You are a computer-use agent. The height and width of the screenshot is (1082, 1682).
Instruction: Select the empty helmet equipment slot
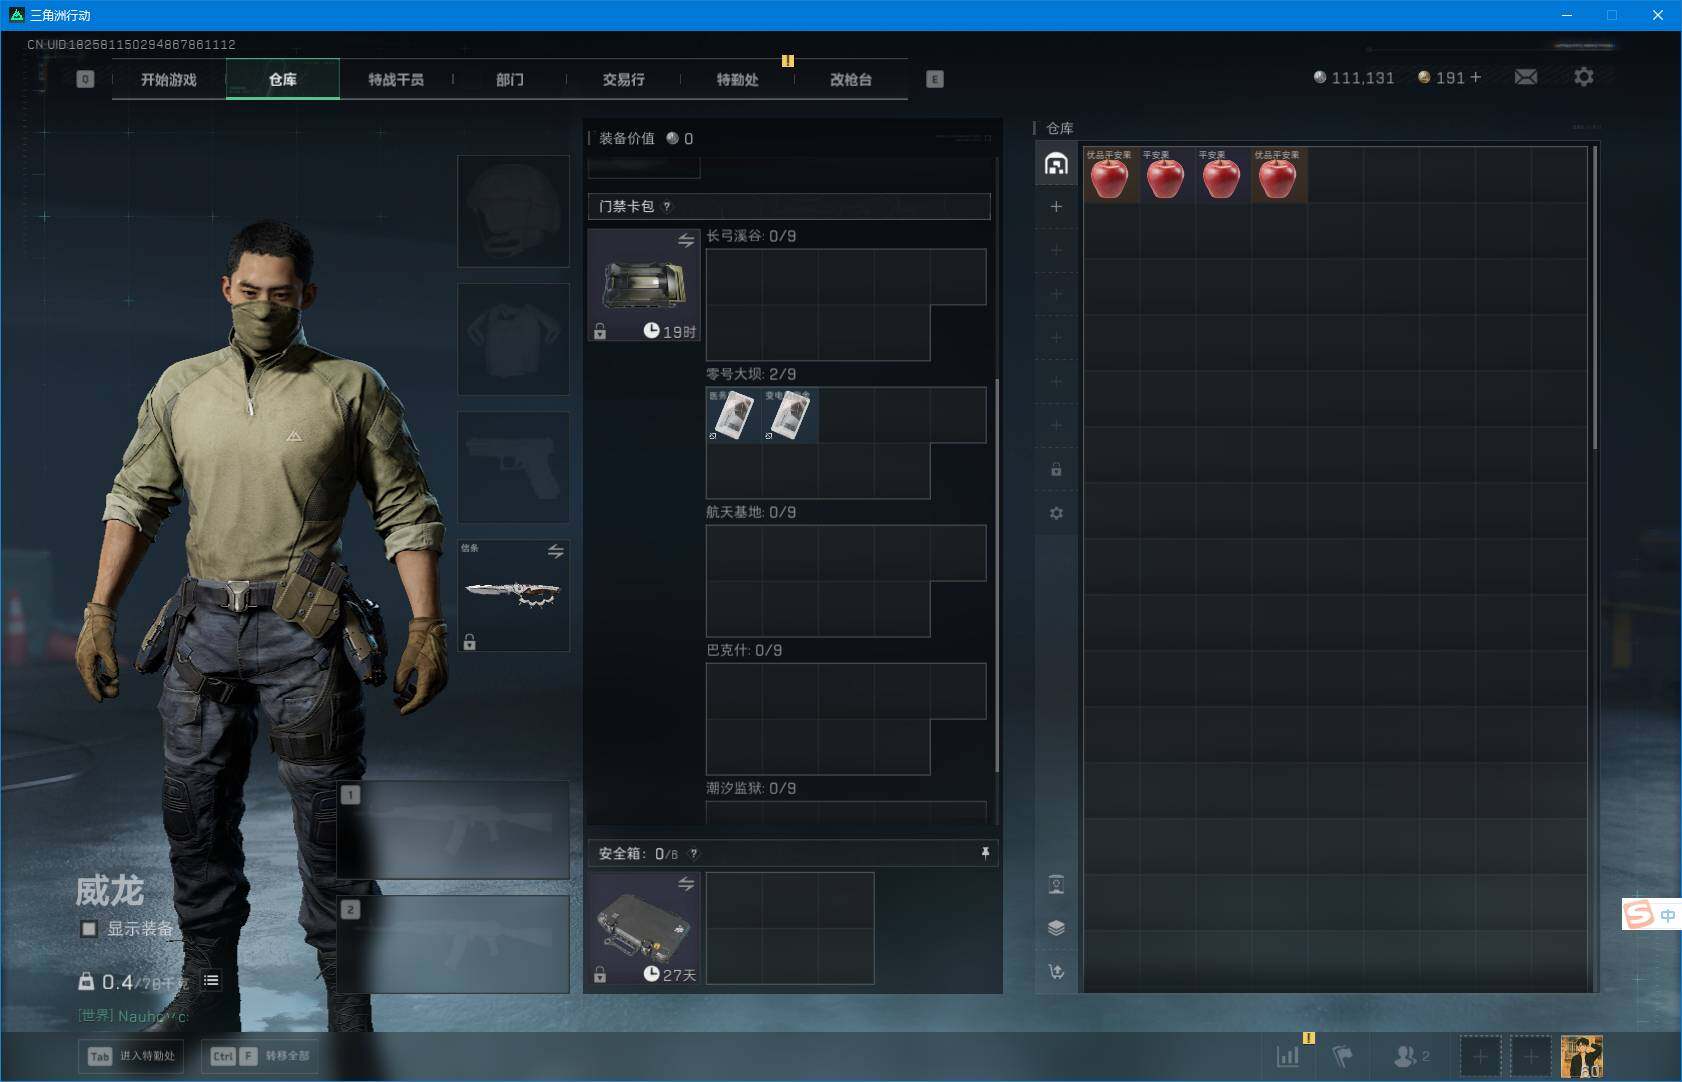coord(514,211)
